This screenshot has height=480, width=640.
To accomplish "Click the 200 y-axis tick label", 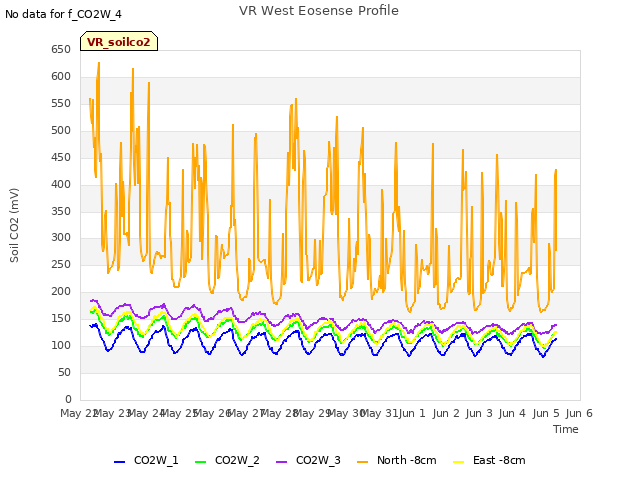I will [61, 291].
